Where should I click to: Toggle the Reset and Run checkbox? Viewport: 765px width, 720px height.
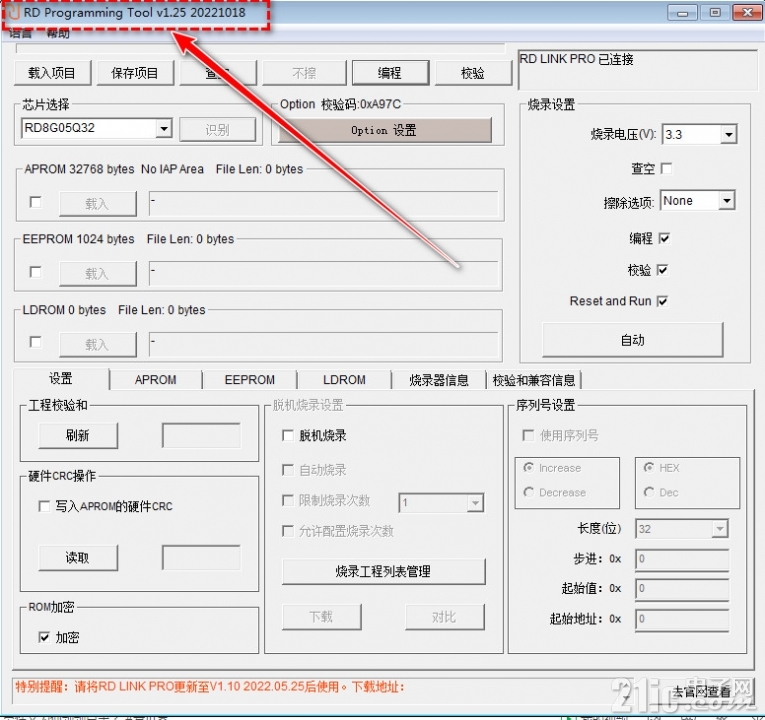663,301
